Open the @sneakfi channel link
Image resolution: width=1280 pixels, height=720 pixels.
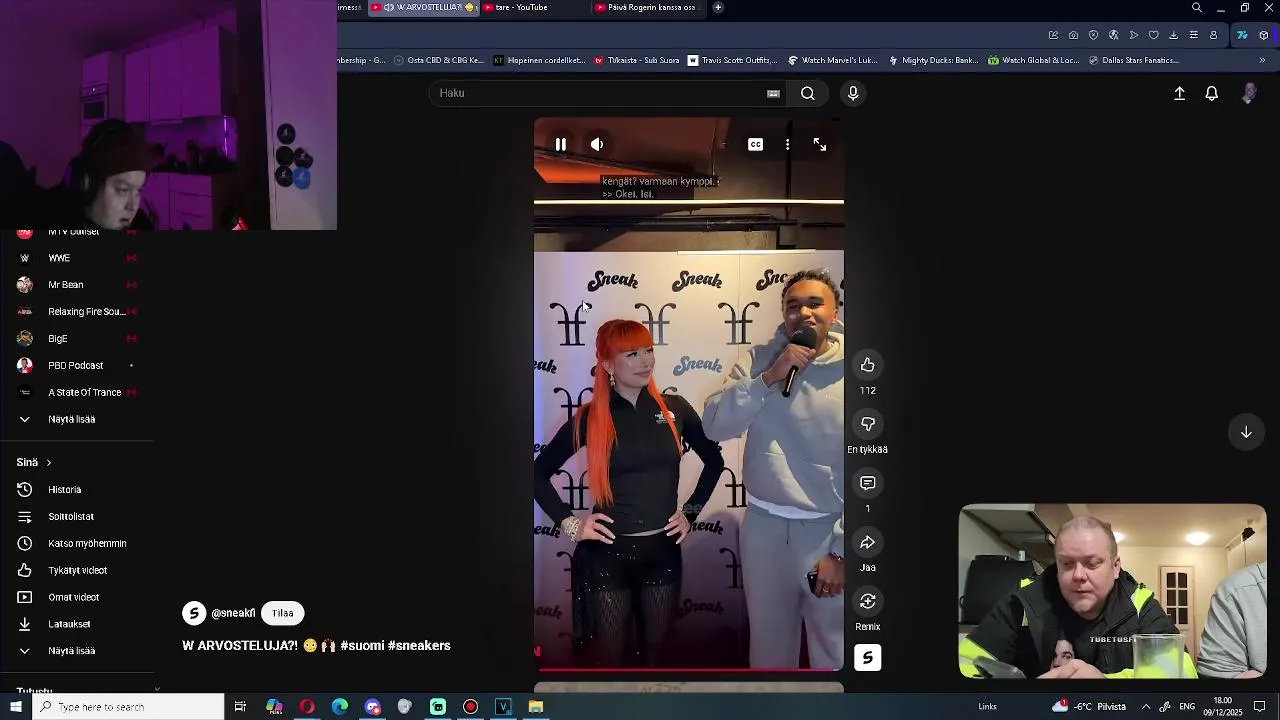pyautogui.click(x=233, y=613)
